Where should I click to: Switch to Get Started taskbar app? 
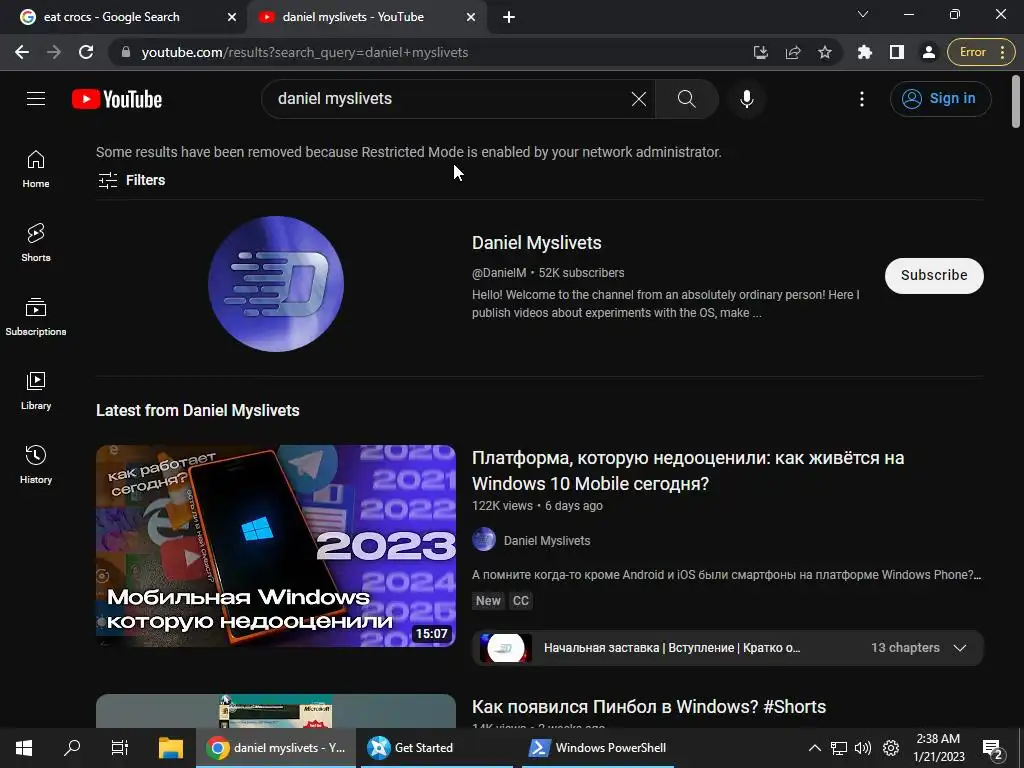(438, 748)
